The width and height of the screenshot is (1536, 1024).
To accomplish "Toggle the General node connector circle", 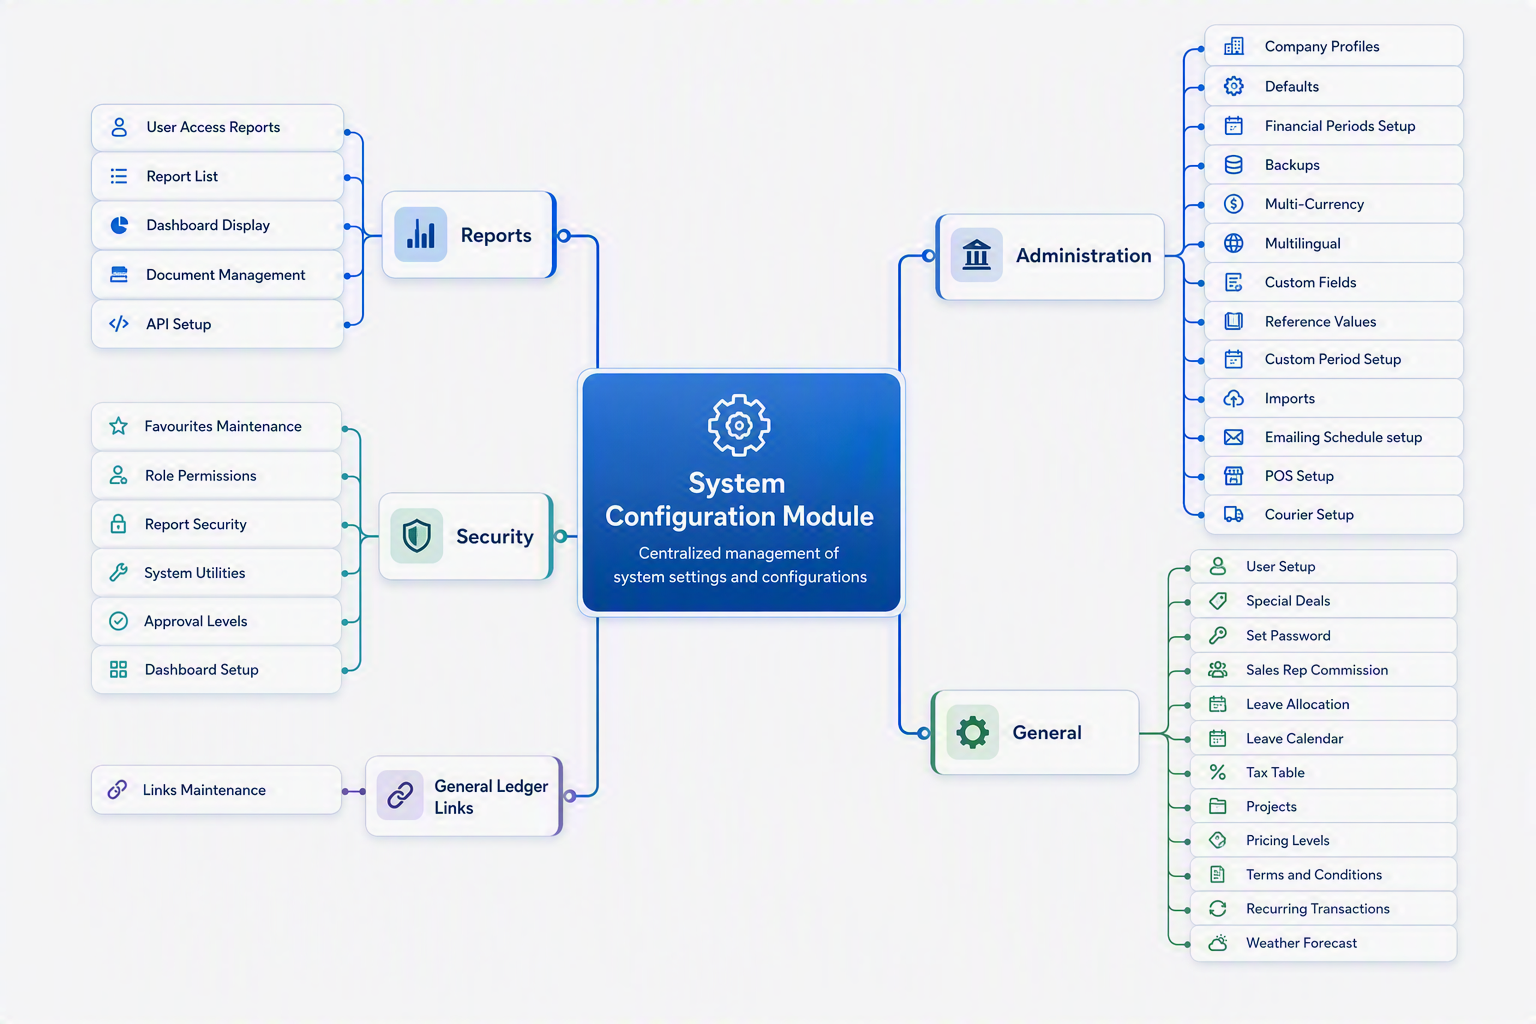I will coord(924,733).
